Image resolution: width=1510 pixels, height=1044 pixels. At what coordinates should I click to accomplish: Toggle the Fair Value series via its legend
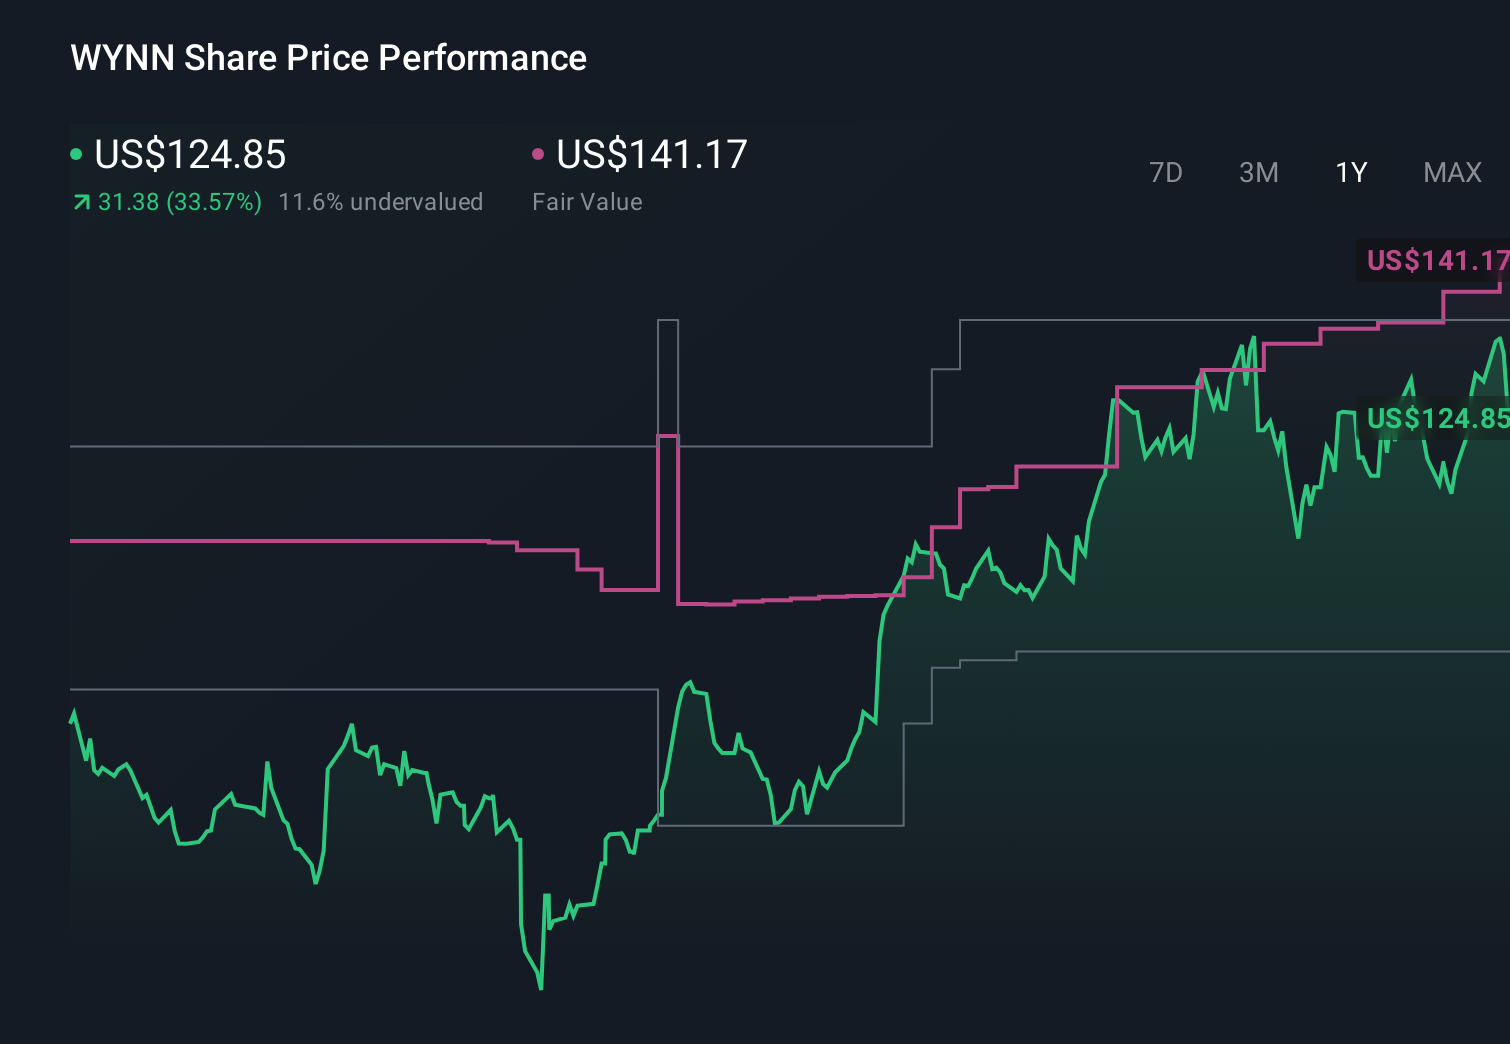coord(650,155)
